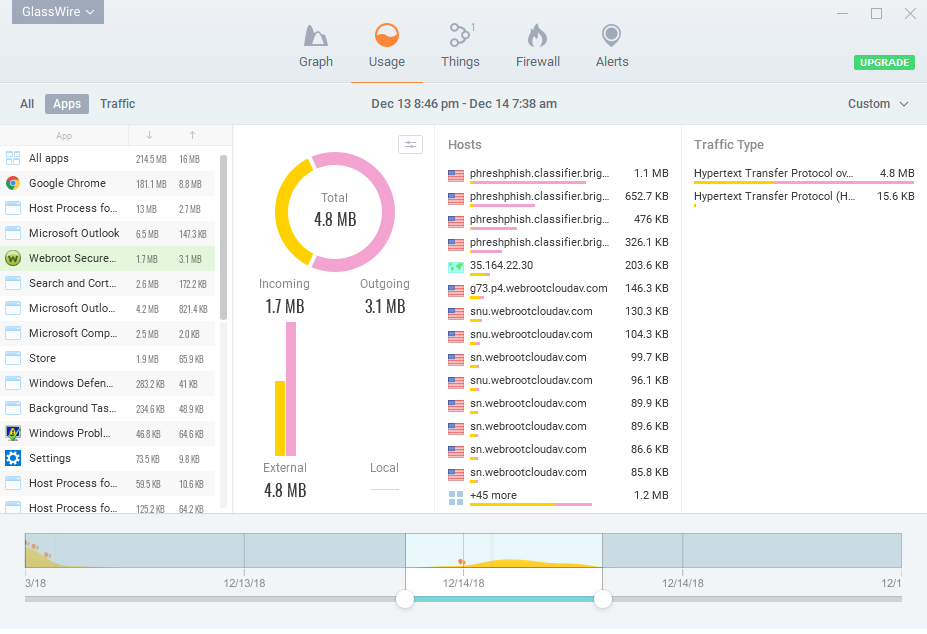Select the Microsoft Outlo... row
The image size is (927, 634).
(x=108, y=309)
